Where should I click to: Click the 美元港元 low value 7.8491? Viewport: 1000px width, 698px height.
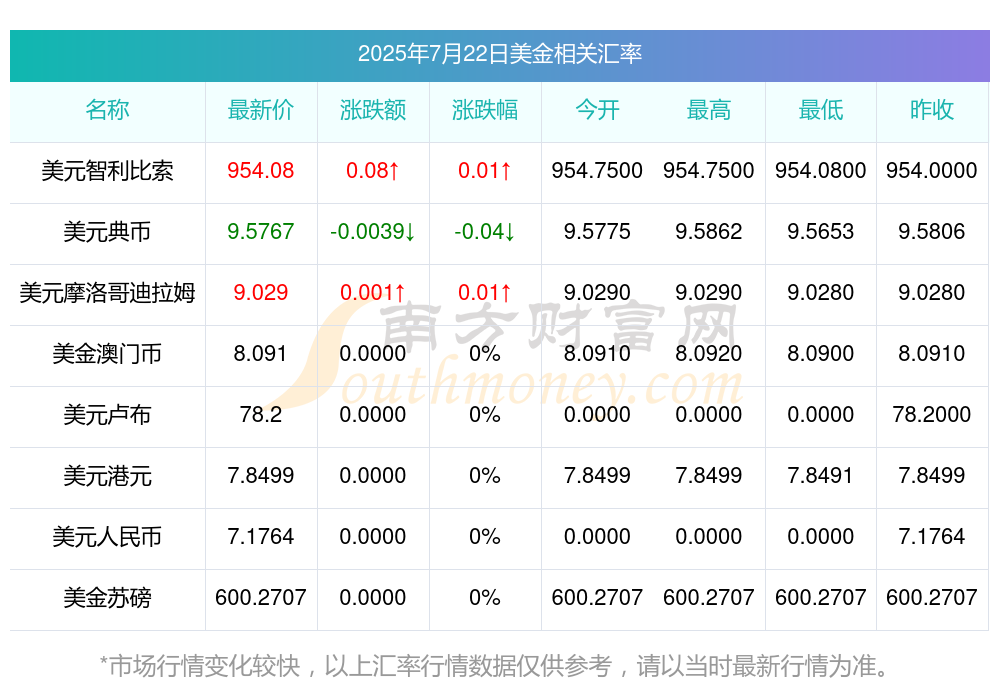click(x=821, y=475)
